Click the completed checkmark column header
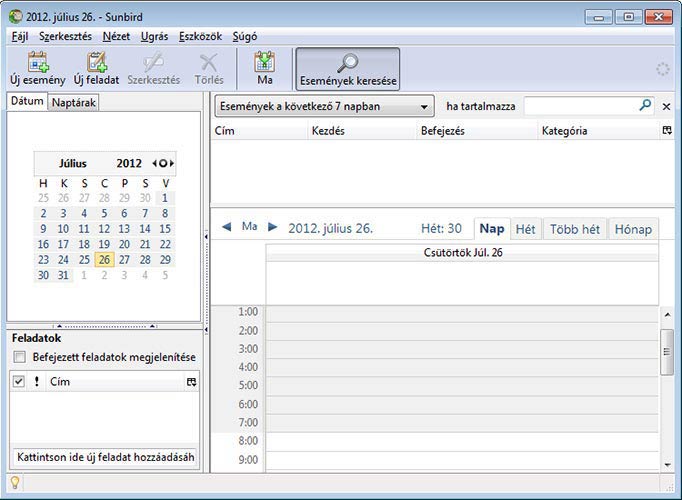Screen dimensions: 682x500 pos(18,381)
